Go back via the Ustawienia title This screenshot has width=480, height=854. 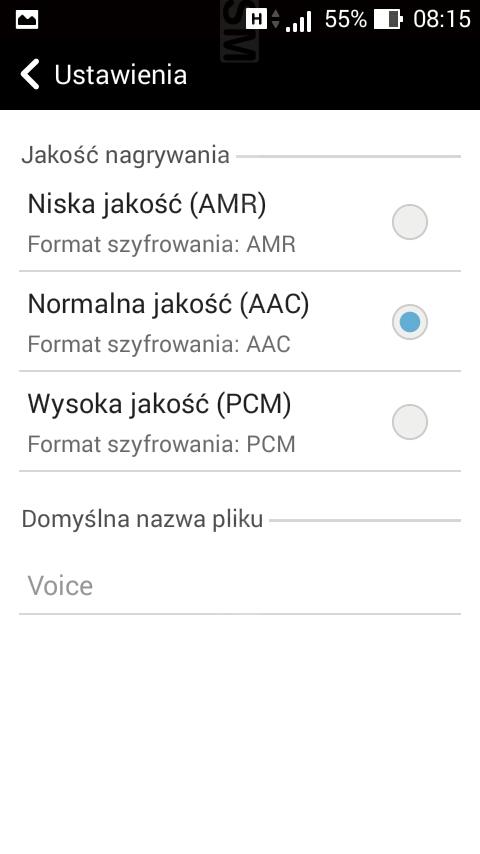[x=120, y=75]
